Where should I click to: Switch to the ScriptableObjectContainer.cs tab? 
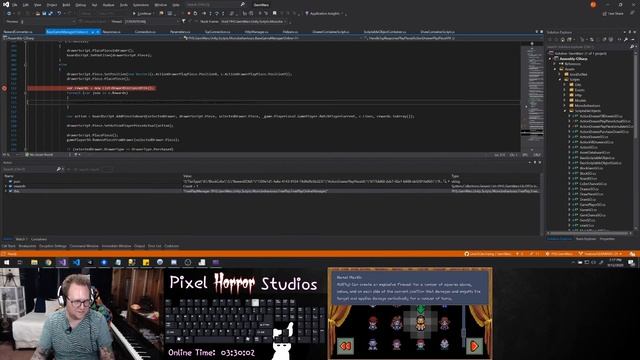click(x=384, y=32)
